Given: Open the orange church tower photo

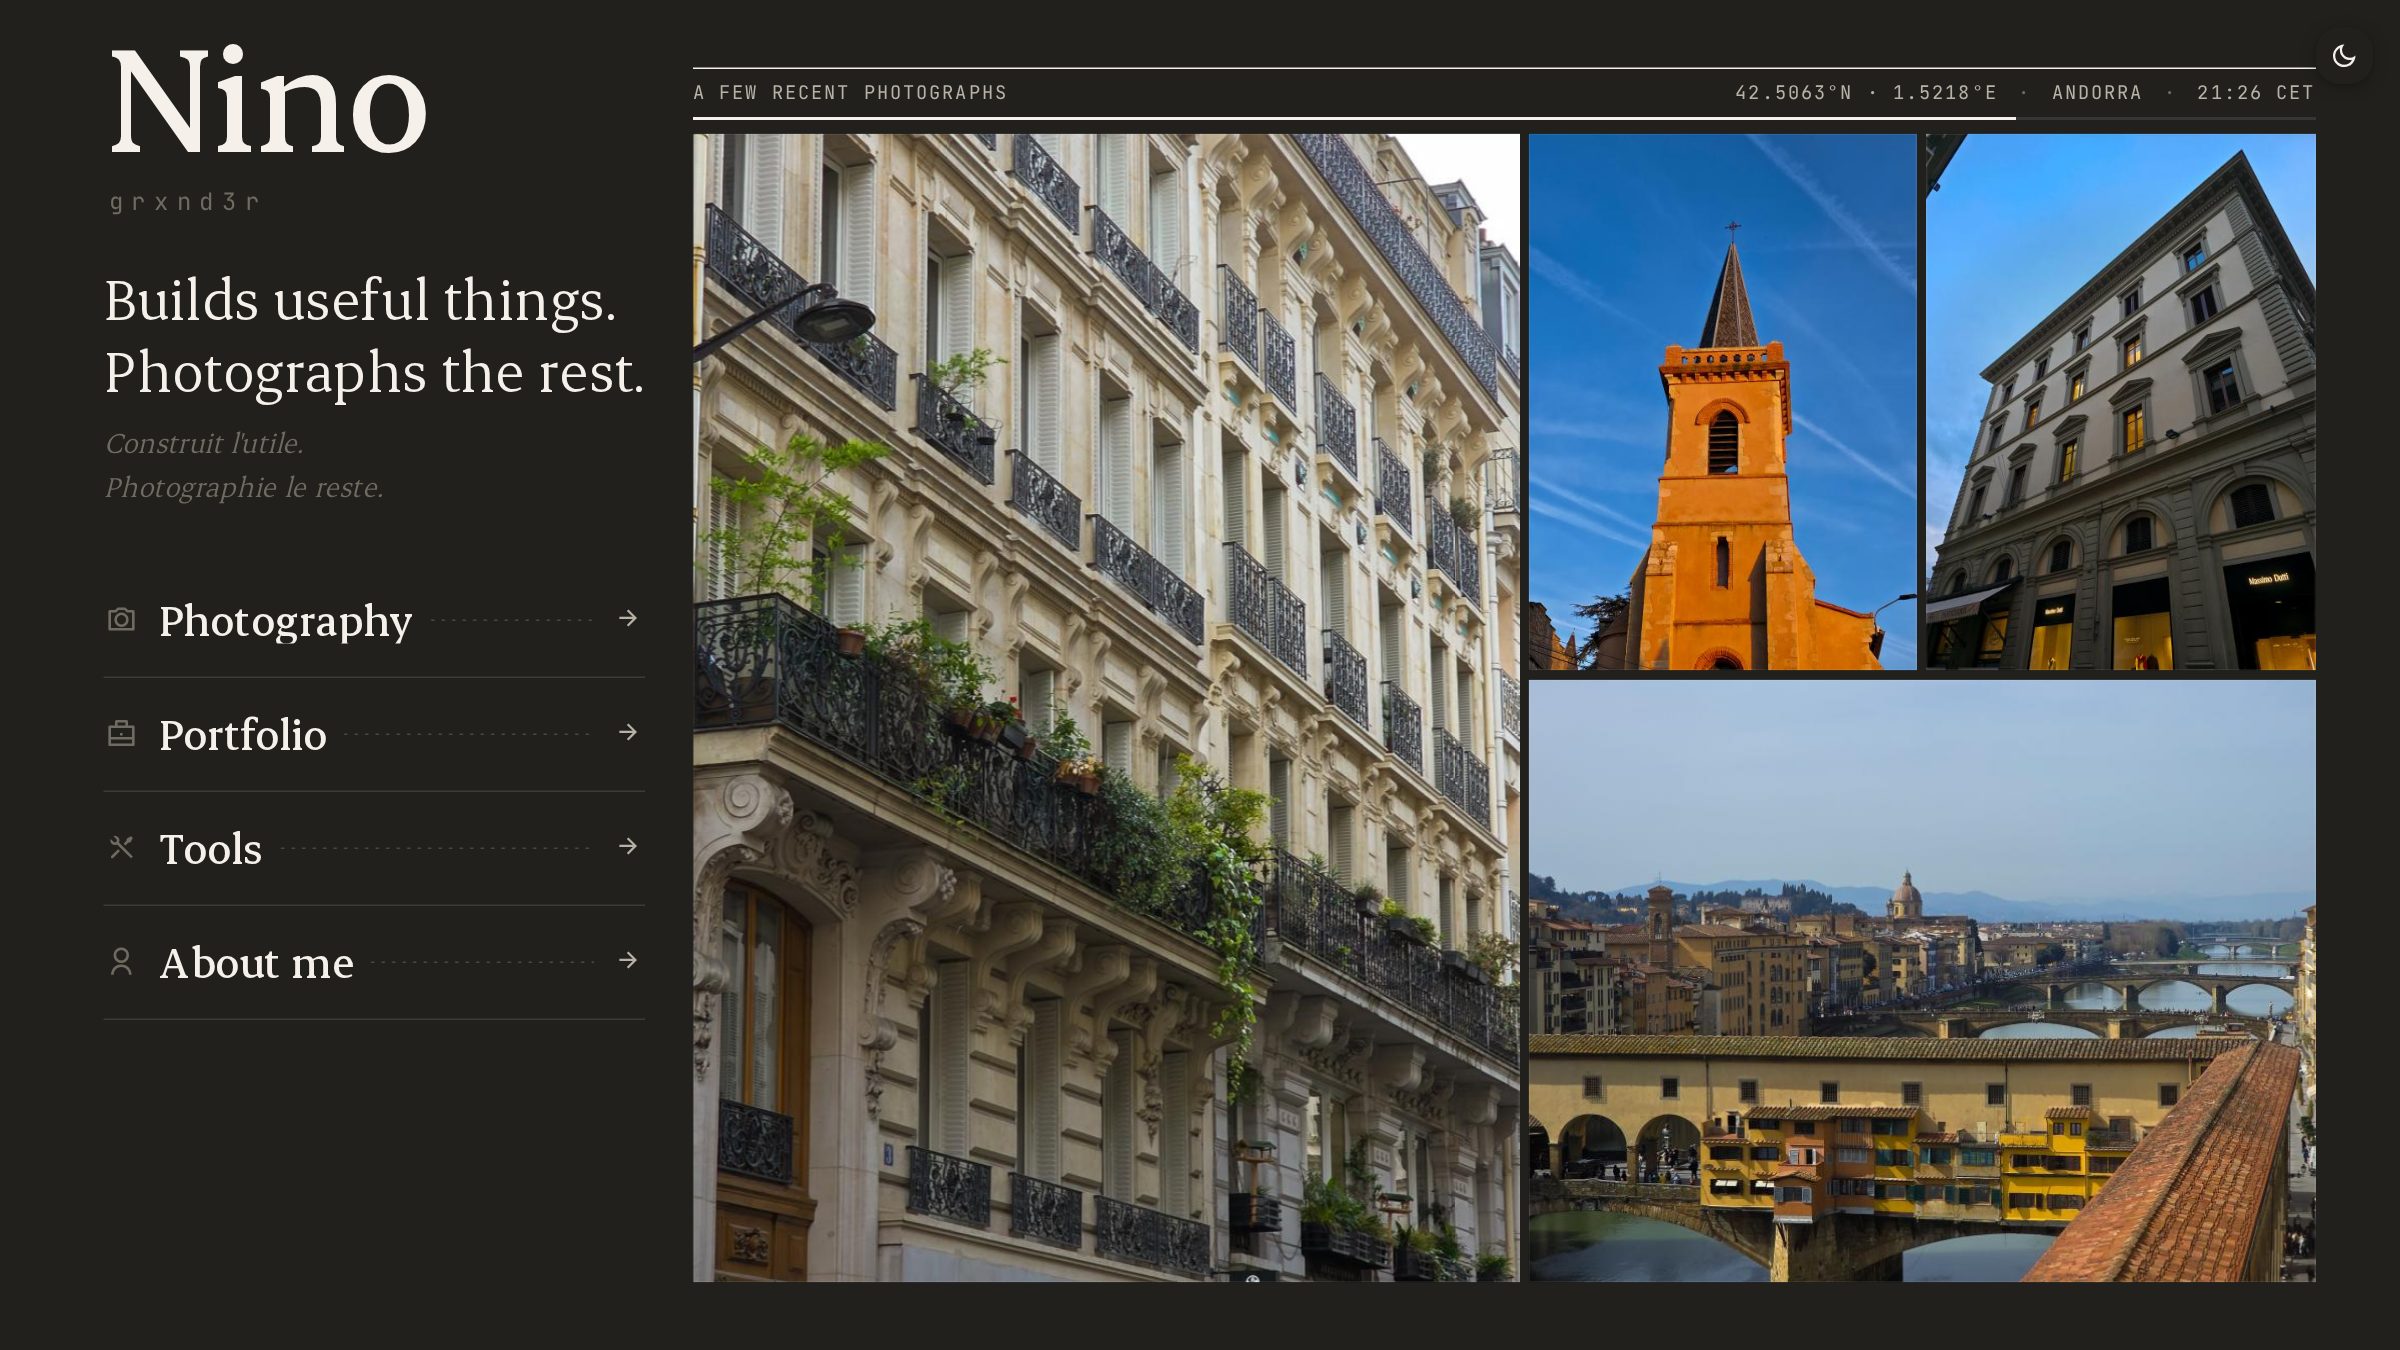Looking at the screenshot, I should pyautogui.click(x=1722, y=402).
